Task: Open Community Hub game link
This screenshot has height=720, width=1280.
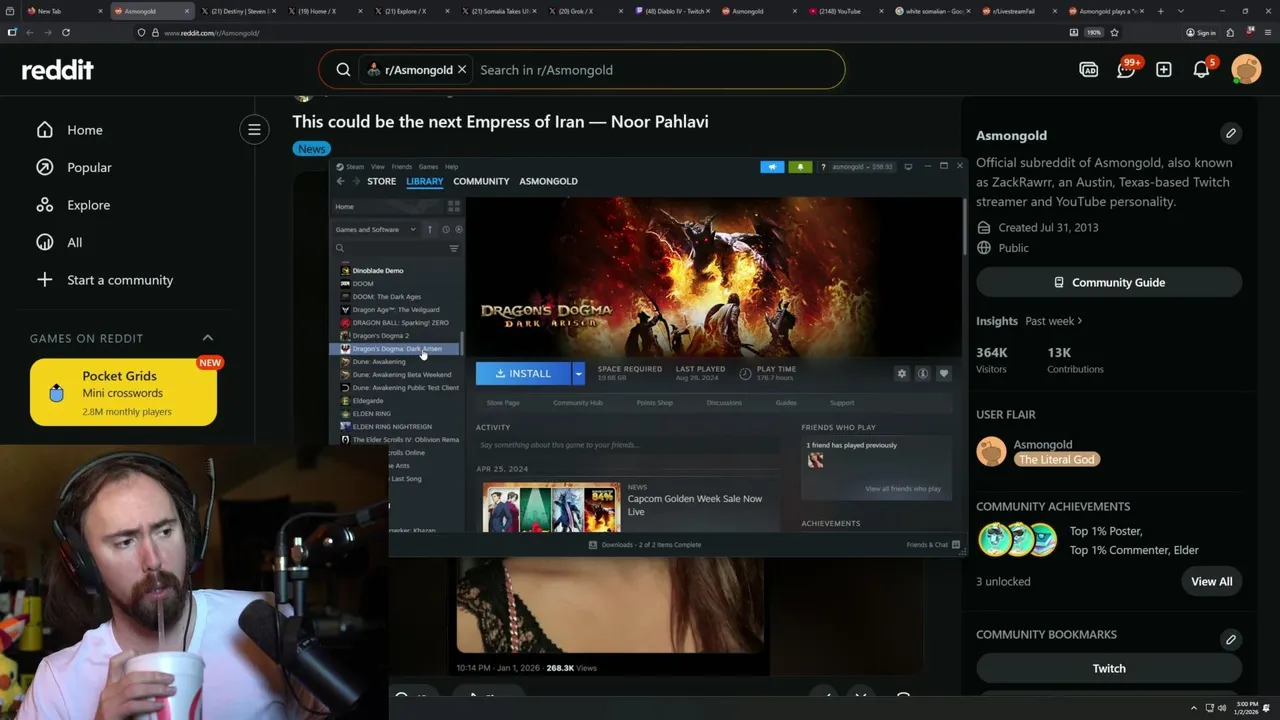Action: (578, 403)
